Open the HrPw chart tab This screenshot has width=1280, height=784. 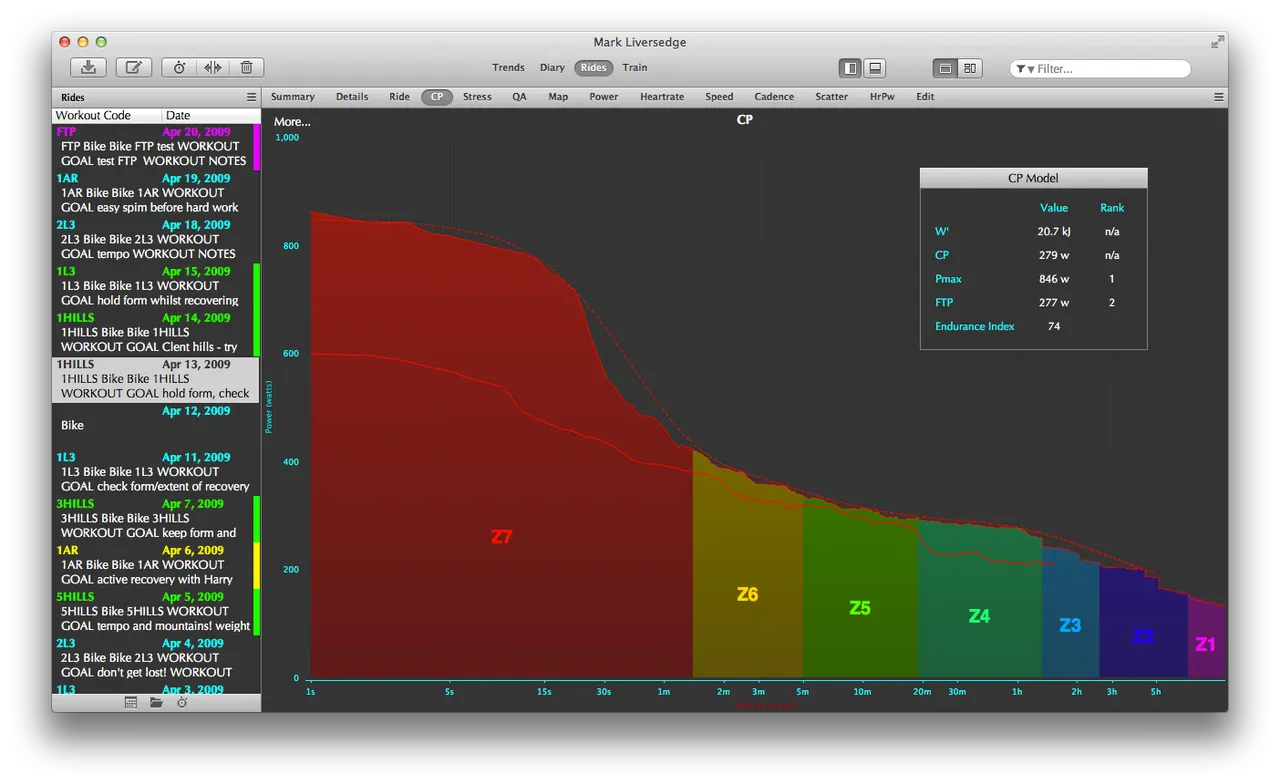pyautogui.click(x=882, y=97)
